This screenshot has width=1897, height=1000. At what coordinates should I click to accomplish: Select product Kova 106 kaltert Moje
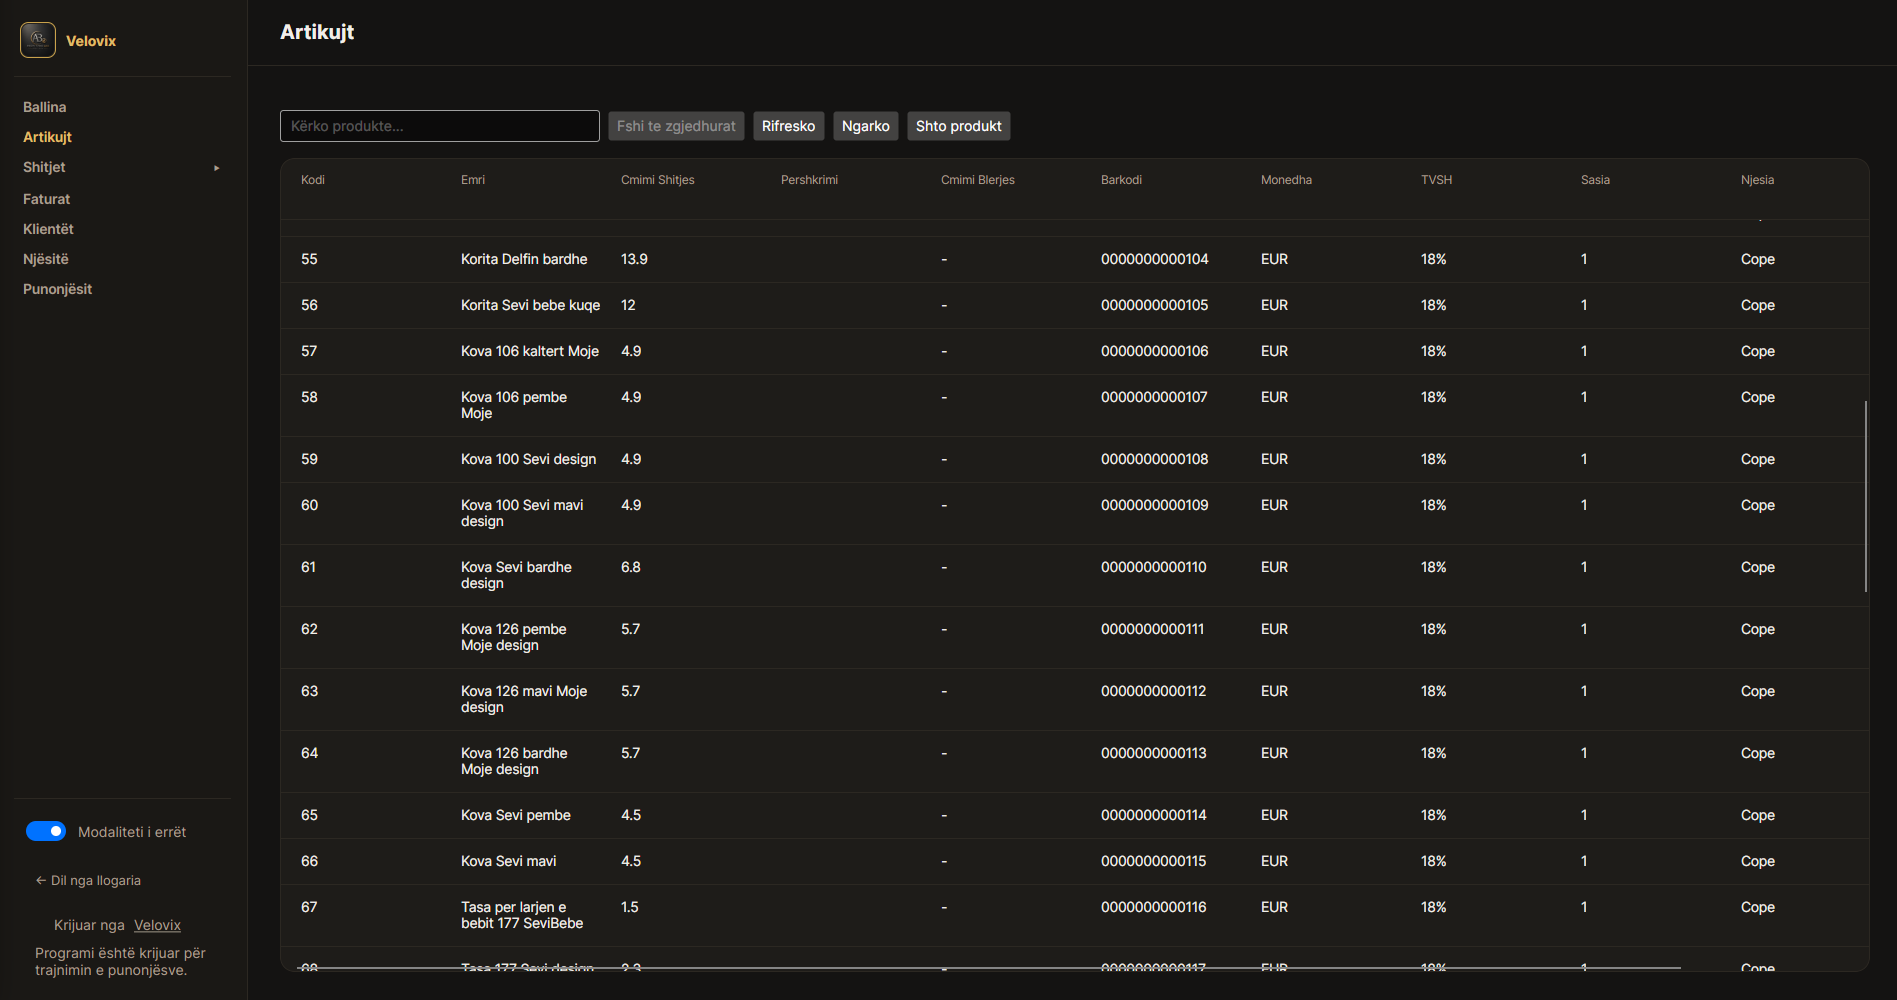pos(530,351)
